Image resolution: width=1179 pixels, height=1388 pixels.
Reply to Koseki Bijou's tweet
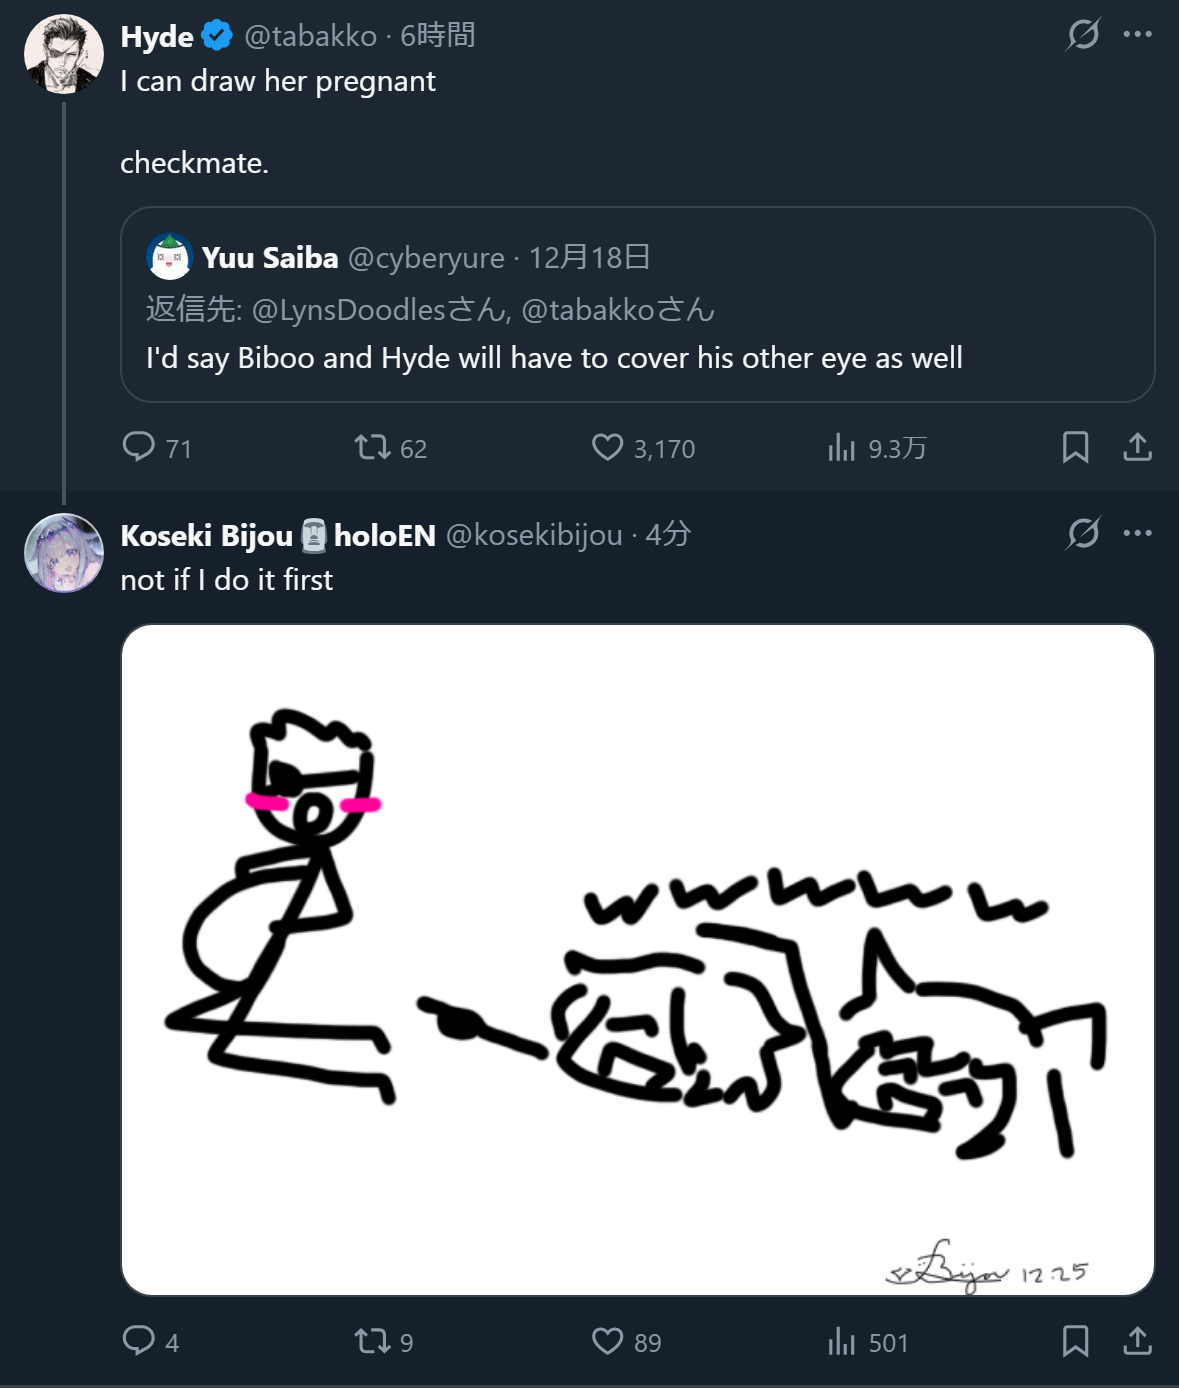click(x=139, y=1341)
